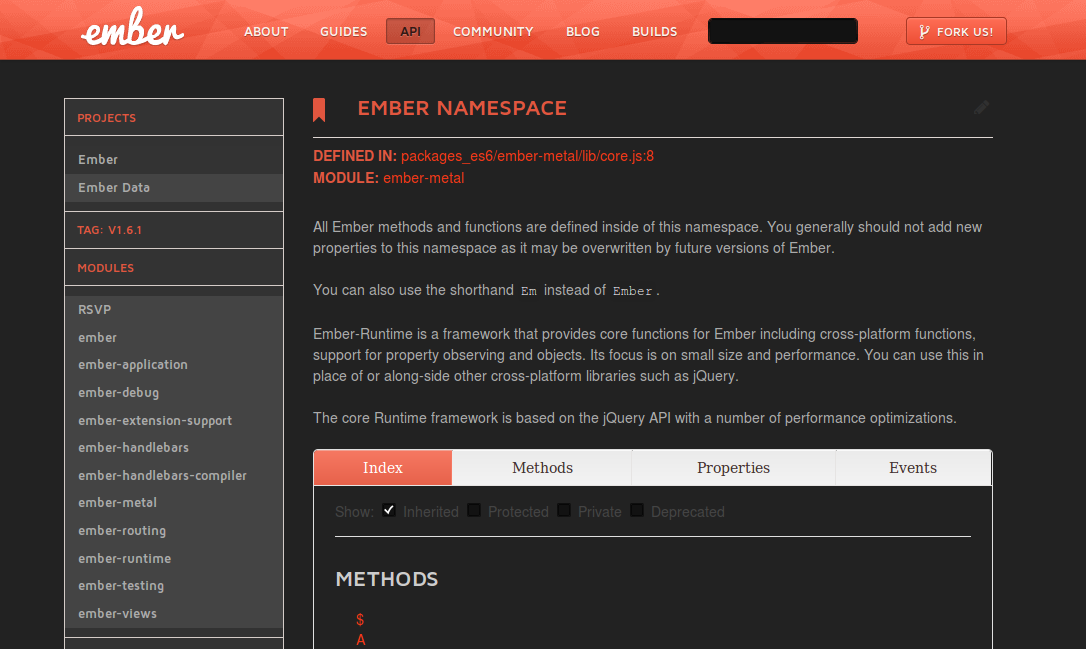
Task: Open the Guides menu item
Action: (x=344, y=32)
